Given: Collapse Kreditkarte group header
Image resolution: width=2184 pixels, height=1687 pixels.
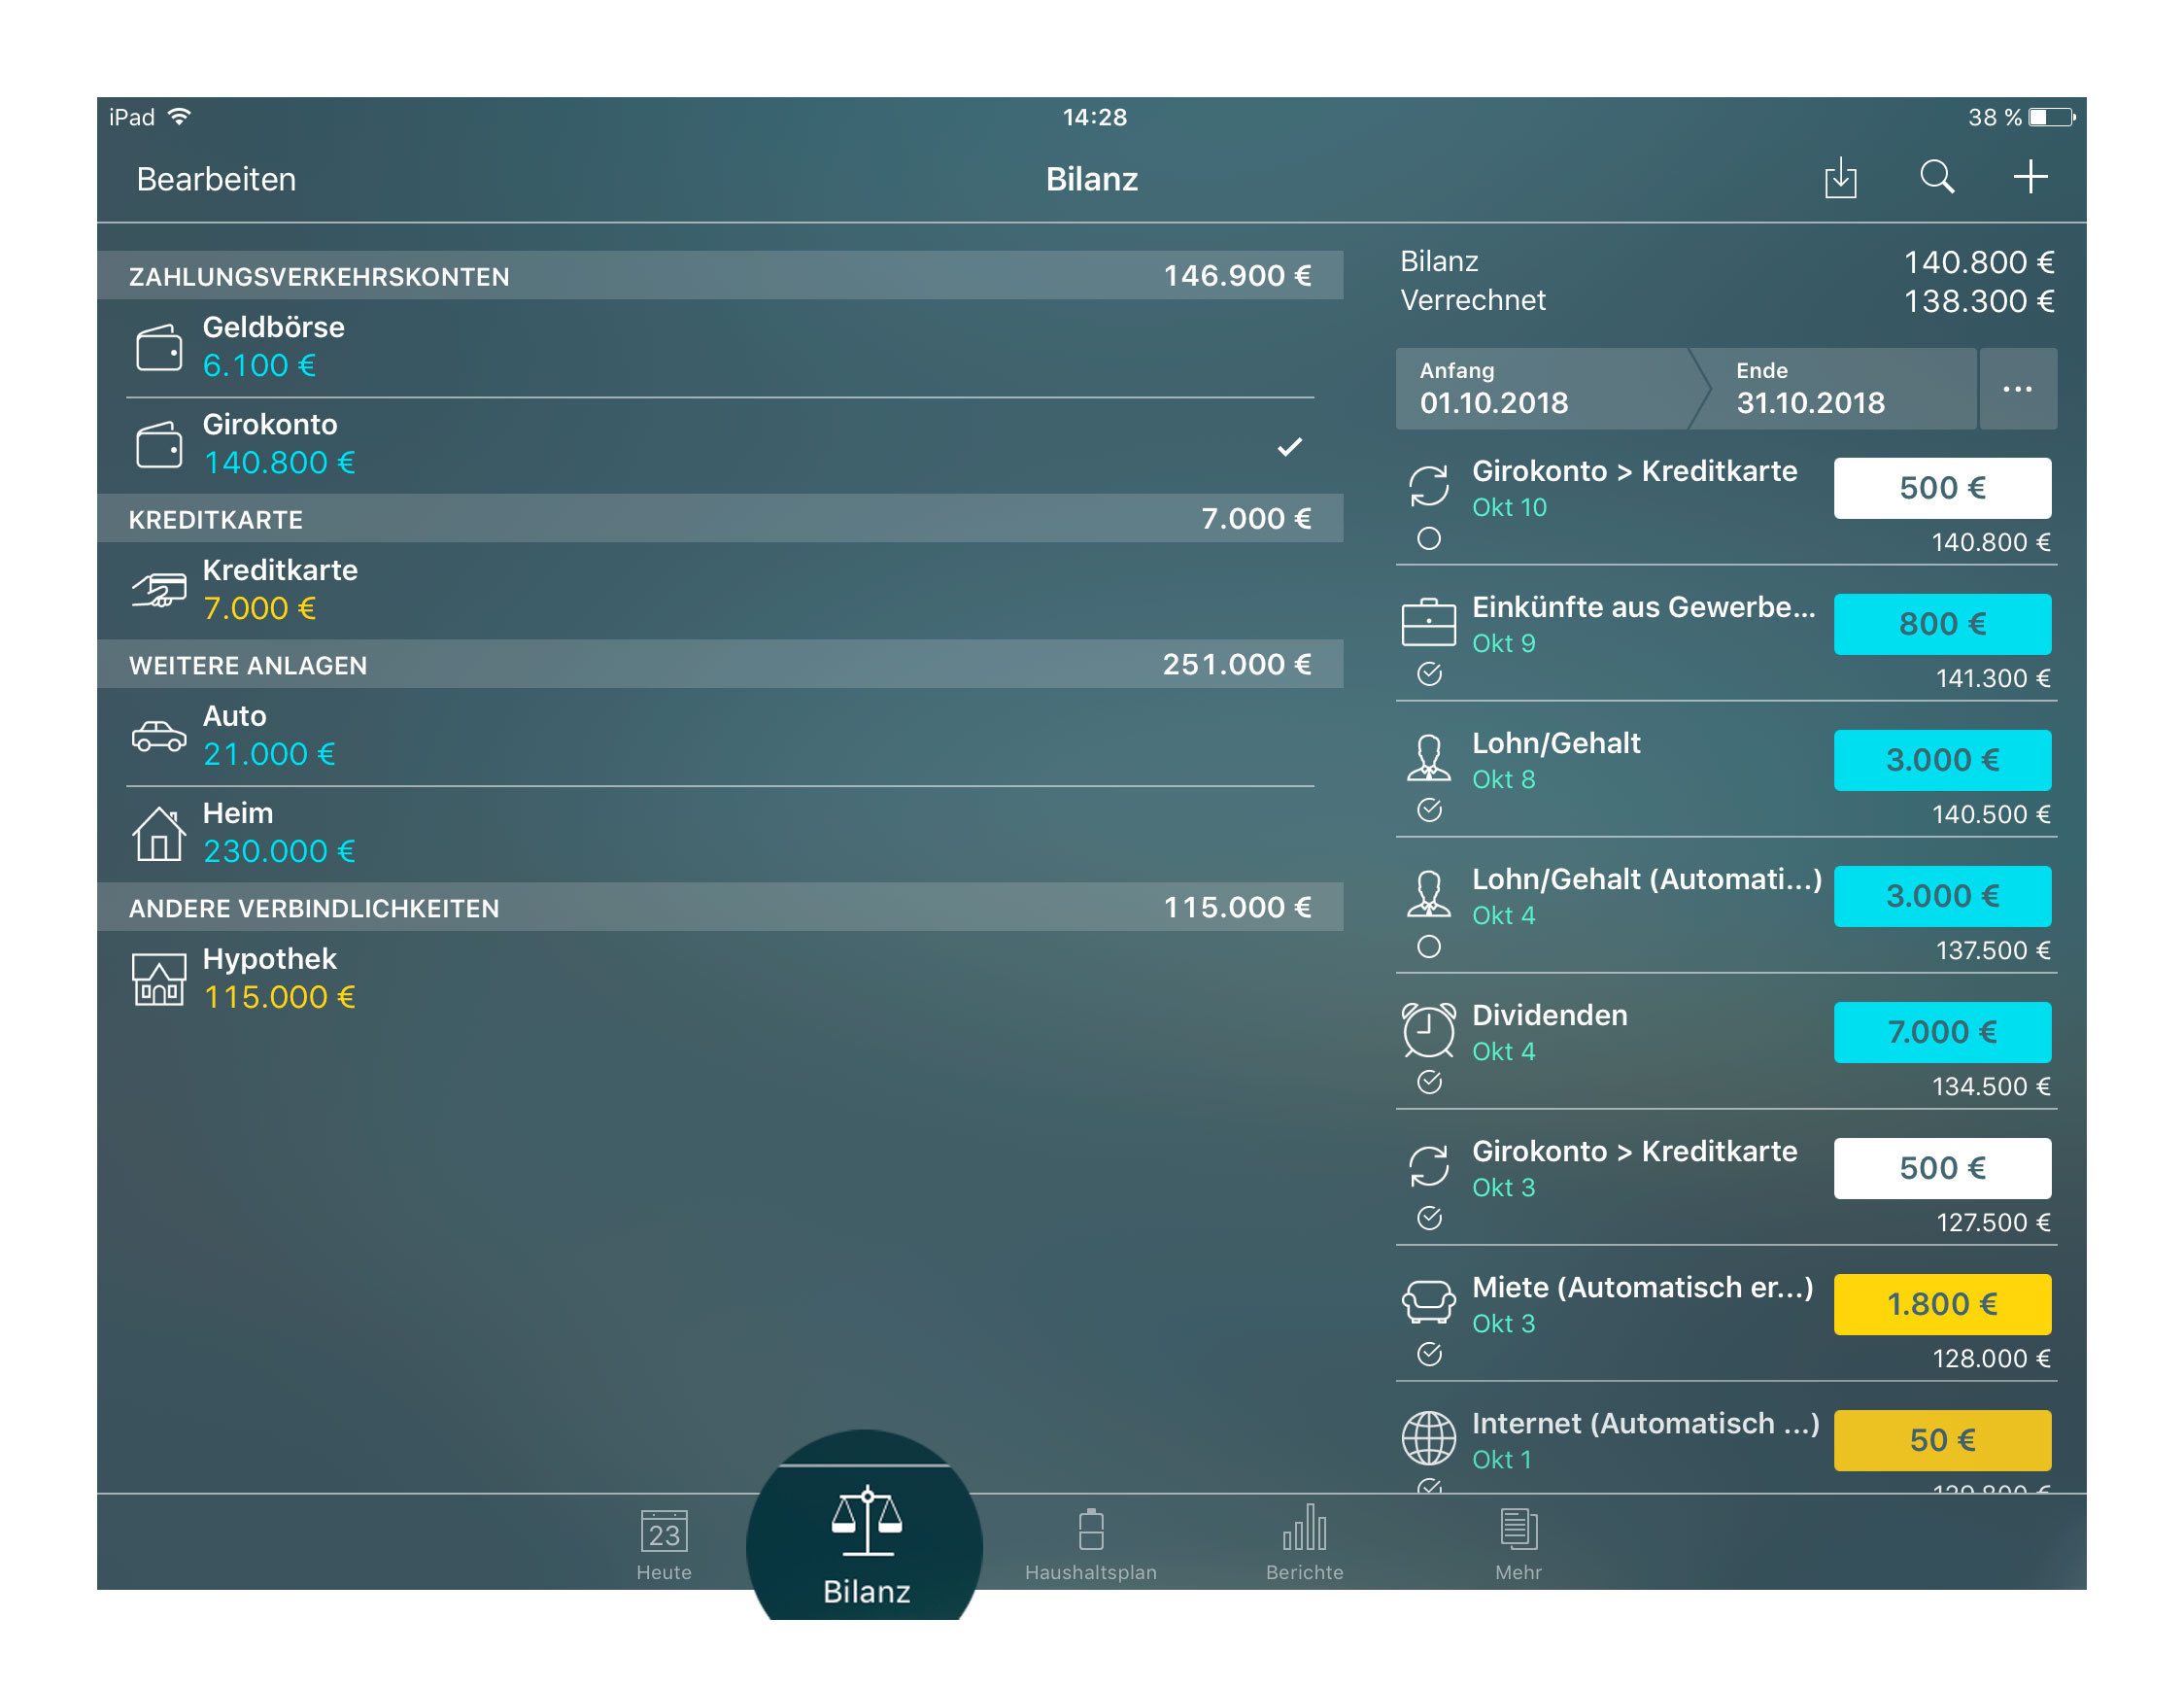Looking at the screenshot, I should 720,518.
